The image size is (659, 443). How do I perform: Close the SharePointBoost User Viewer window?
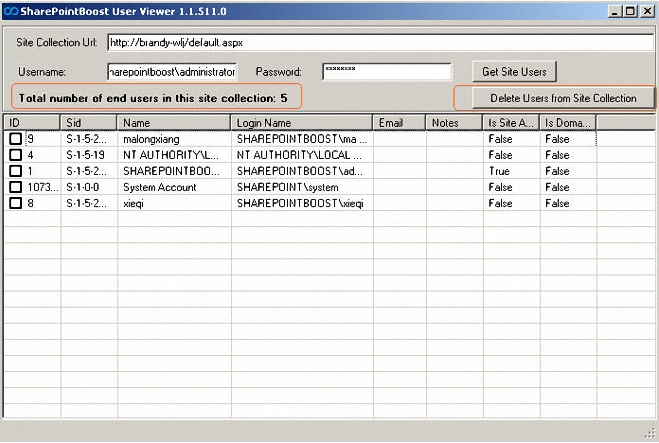648,11
